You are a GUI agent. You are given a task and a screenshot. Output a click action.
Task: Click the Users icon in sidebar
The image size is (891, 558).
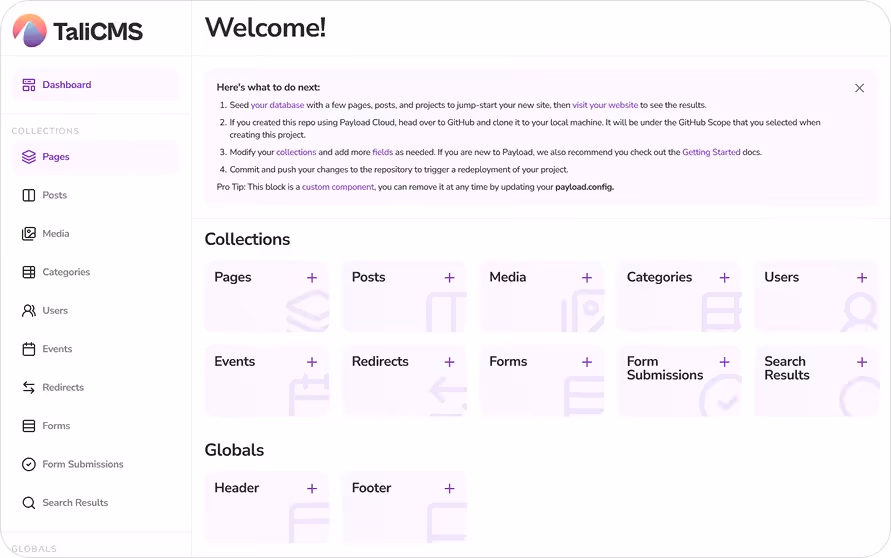[28, 310]
